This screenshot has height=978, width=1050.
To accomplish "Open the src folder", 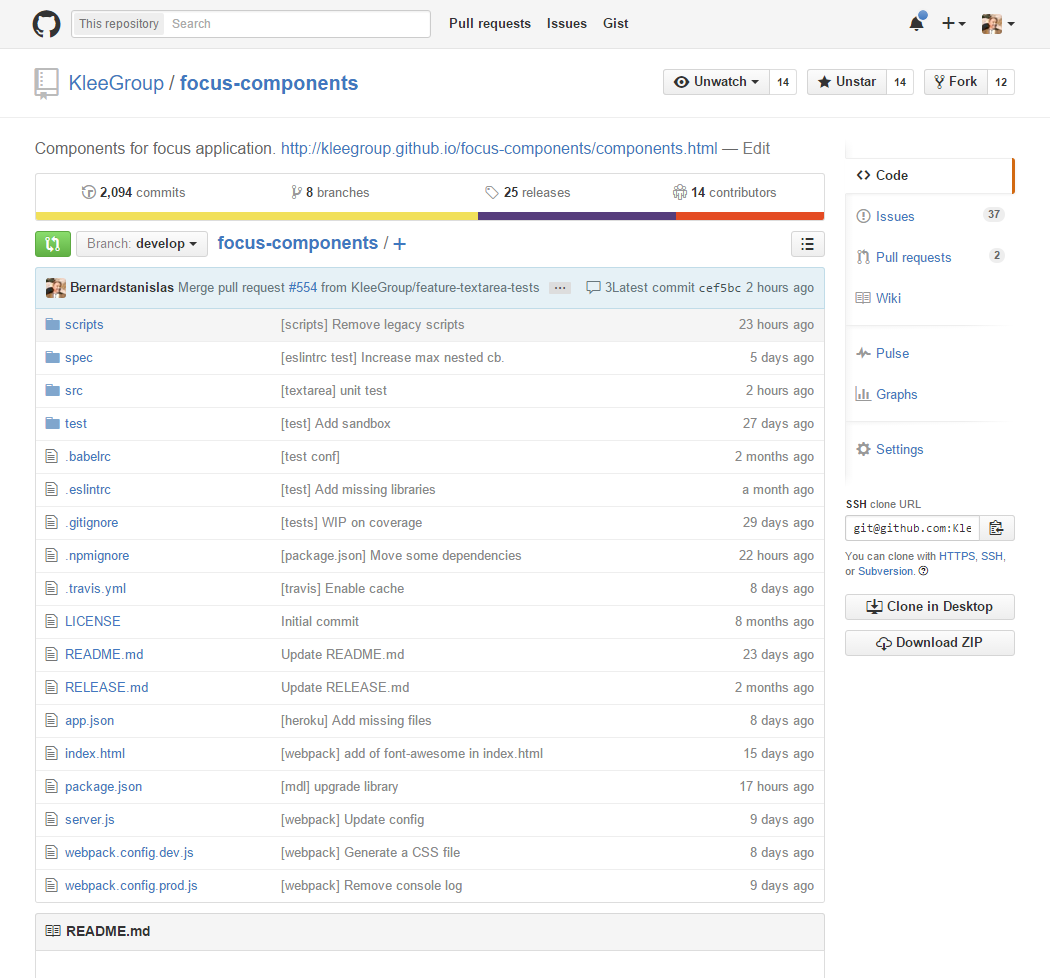I will coord(74,391).
